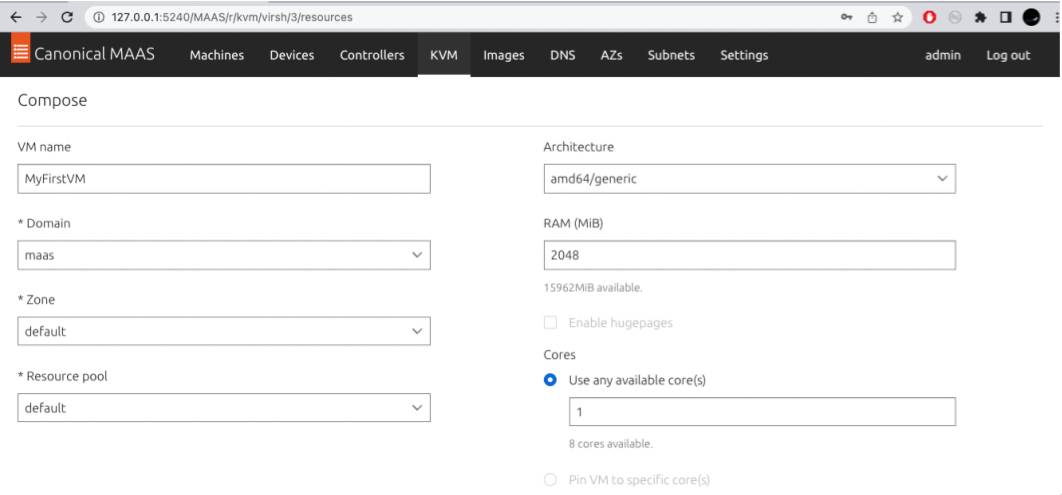Click the browser back arrow
The height and width of the screenshot is (495, 1062).
(16, 17)
